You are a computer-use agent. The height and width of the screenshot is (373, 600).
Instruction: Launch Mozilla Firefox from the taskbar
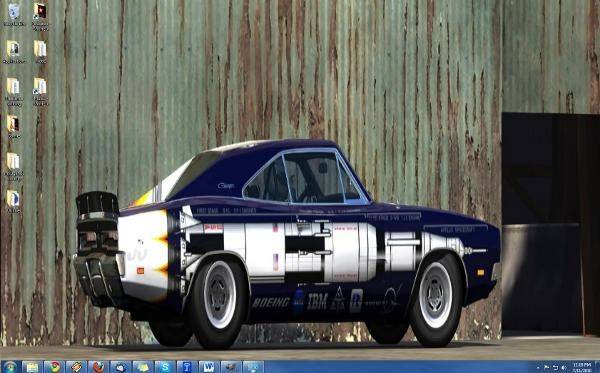coord(98,367)
